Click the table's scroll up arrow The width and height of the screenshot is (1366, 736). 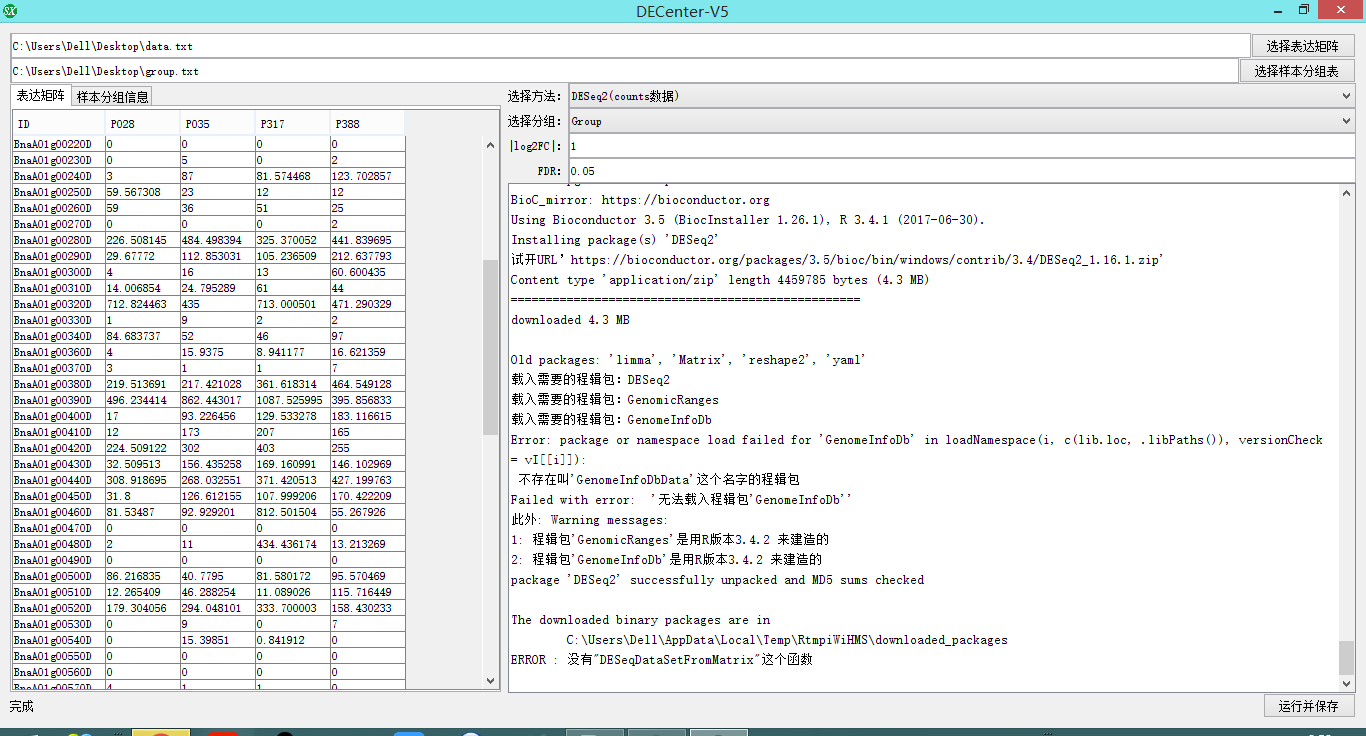tap(490, 145)
